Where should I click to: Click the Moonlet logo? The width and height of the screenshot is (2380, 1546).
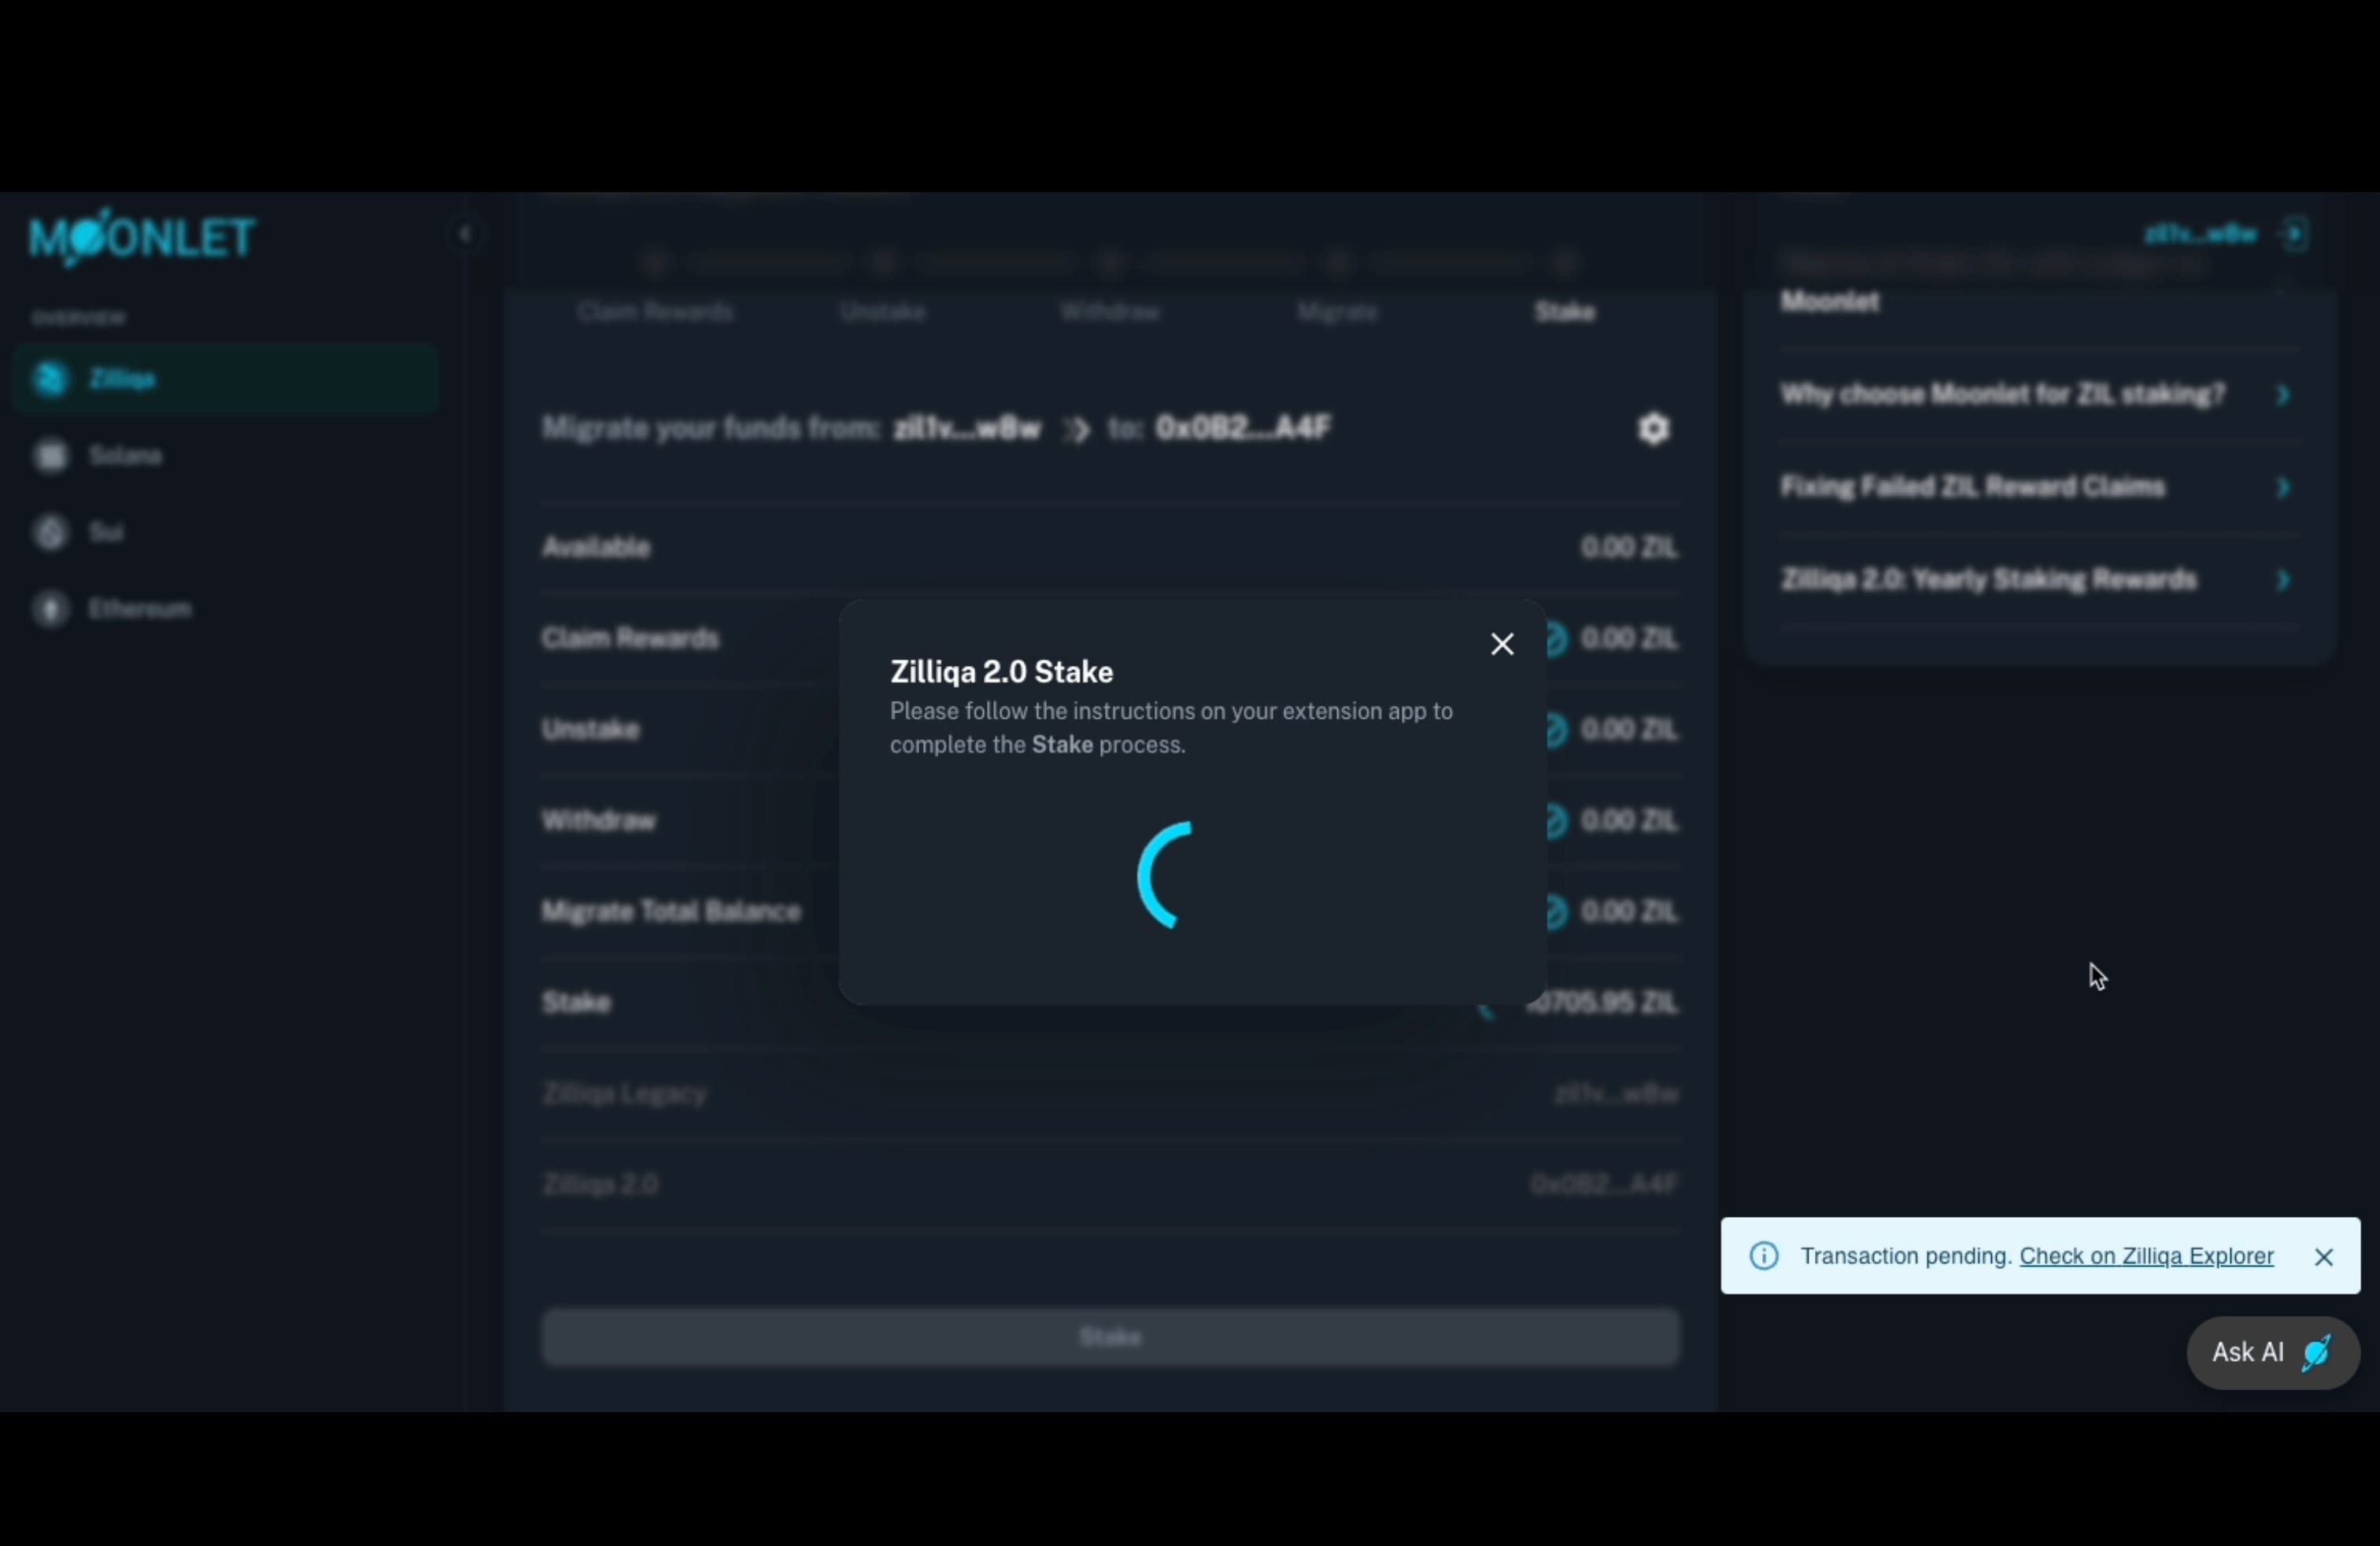point(142,238)
